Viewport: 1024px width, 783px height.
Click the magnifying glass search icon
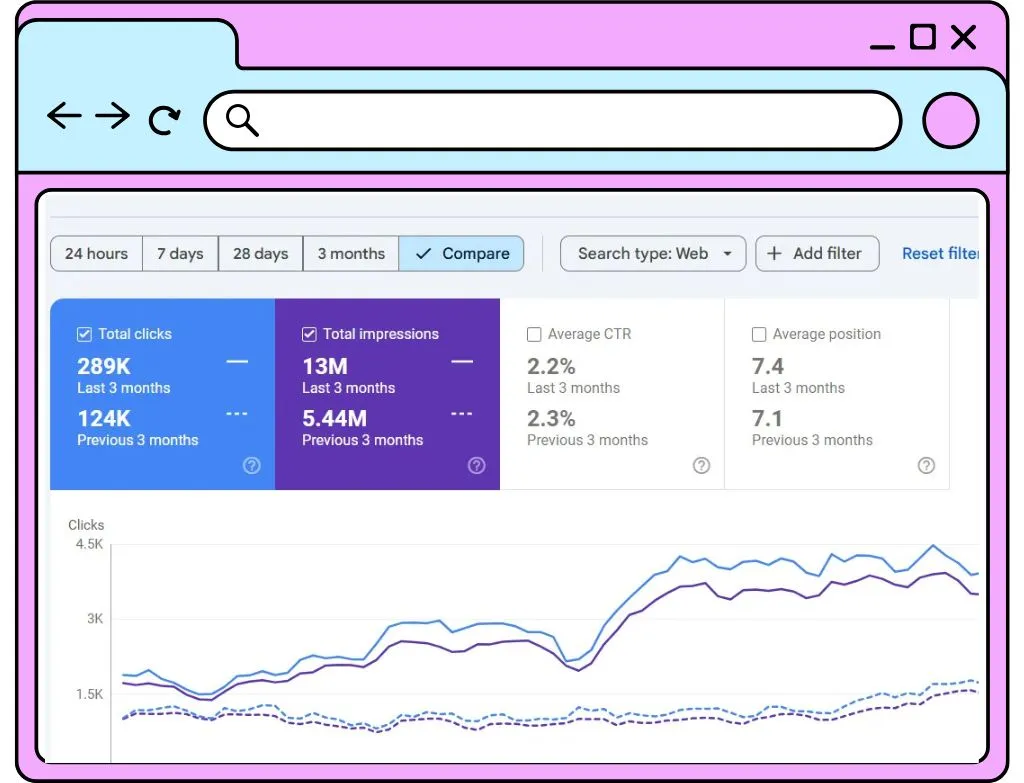click(242, 120)
